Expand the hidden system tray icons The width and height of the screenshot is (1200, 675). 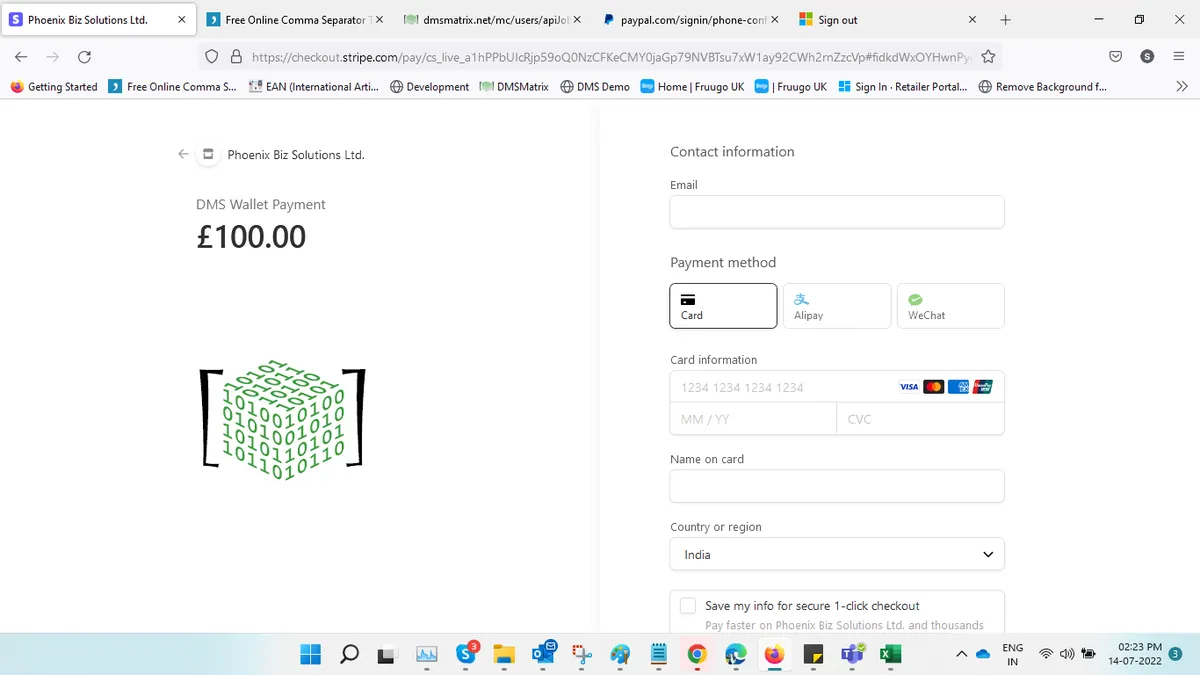point(961,654)
